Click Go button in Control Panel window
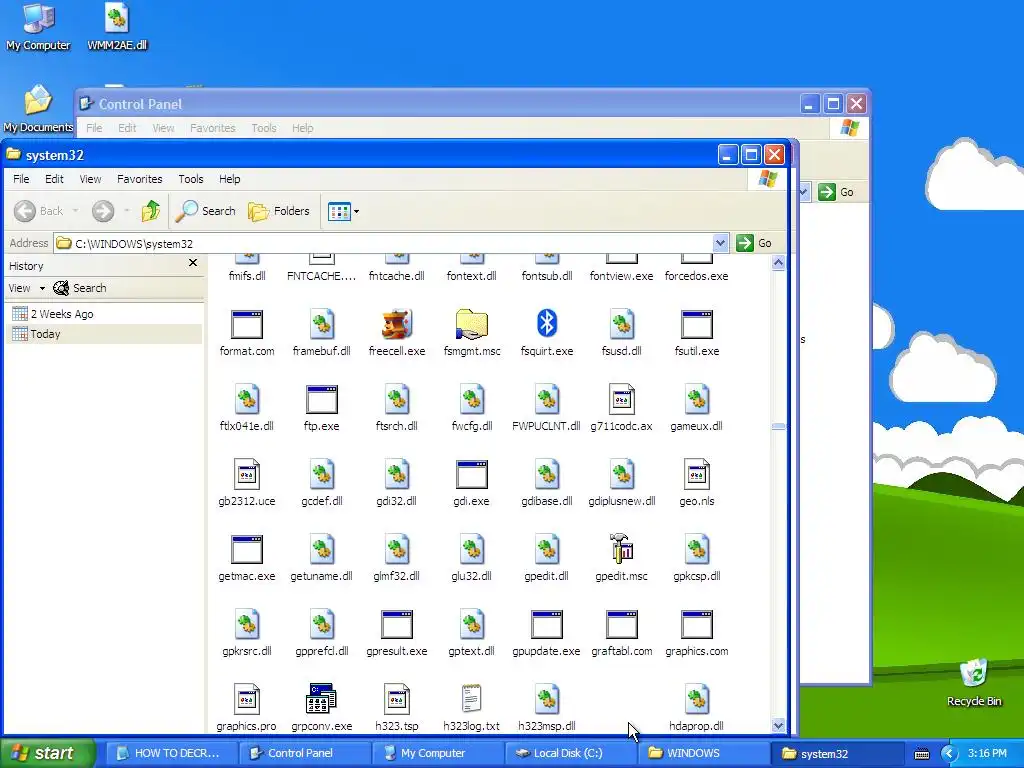Screen dimensions: 1024x768 836,192
